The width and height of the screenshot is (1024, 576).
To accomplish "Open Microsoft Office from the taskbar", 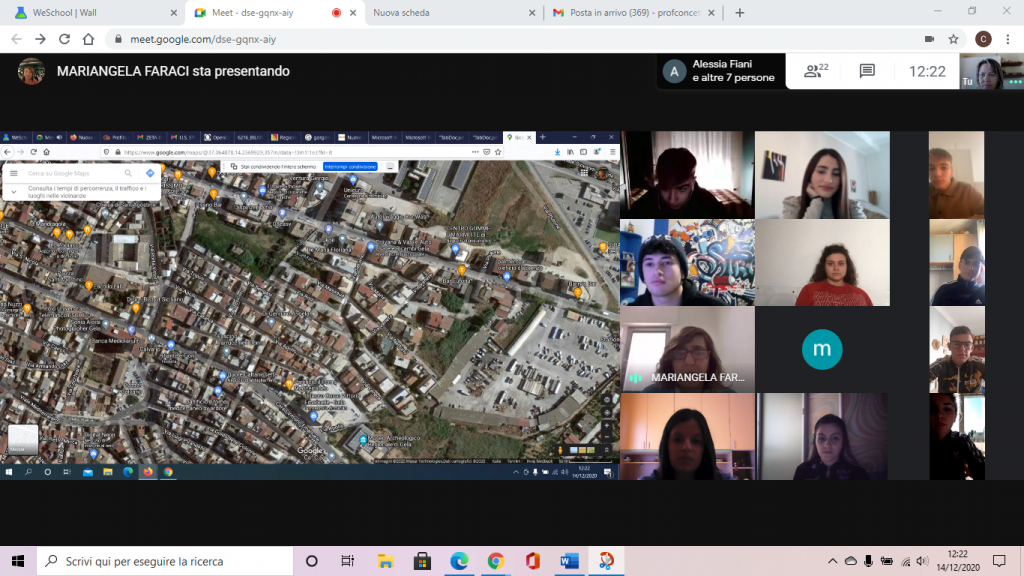I will pos(532,561).
